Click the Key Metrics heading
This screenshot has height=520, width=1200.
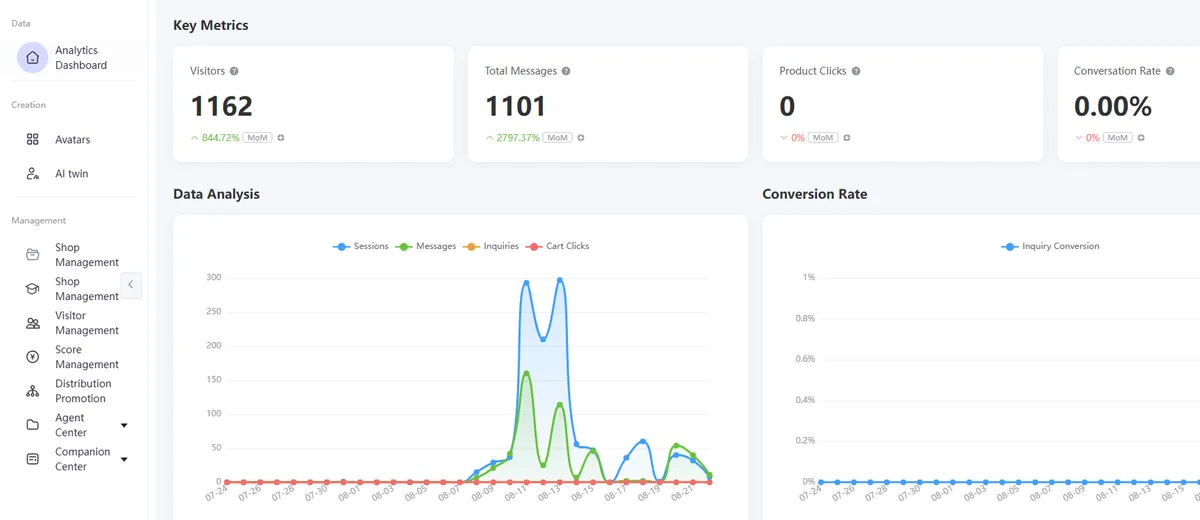click(211, 25)
